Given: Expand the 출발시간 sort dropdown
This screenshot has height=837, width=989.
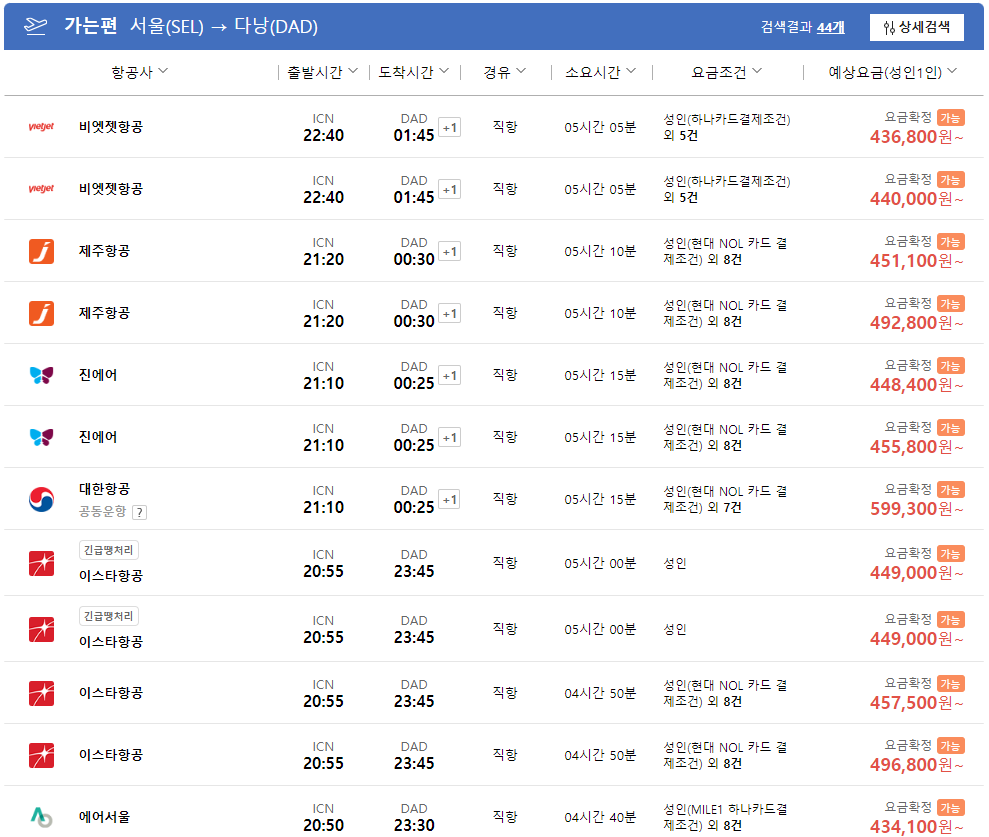Looking at the screenshot, I should click(323, 71).
